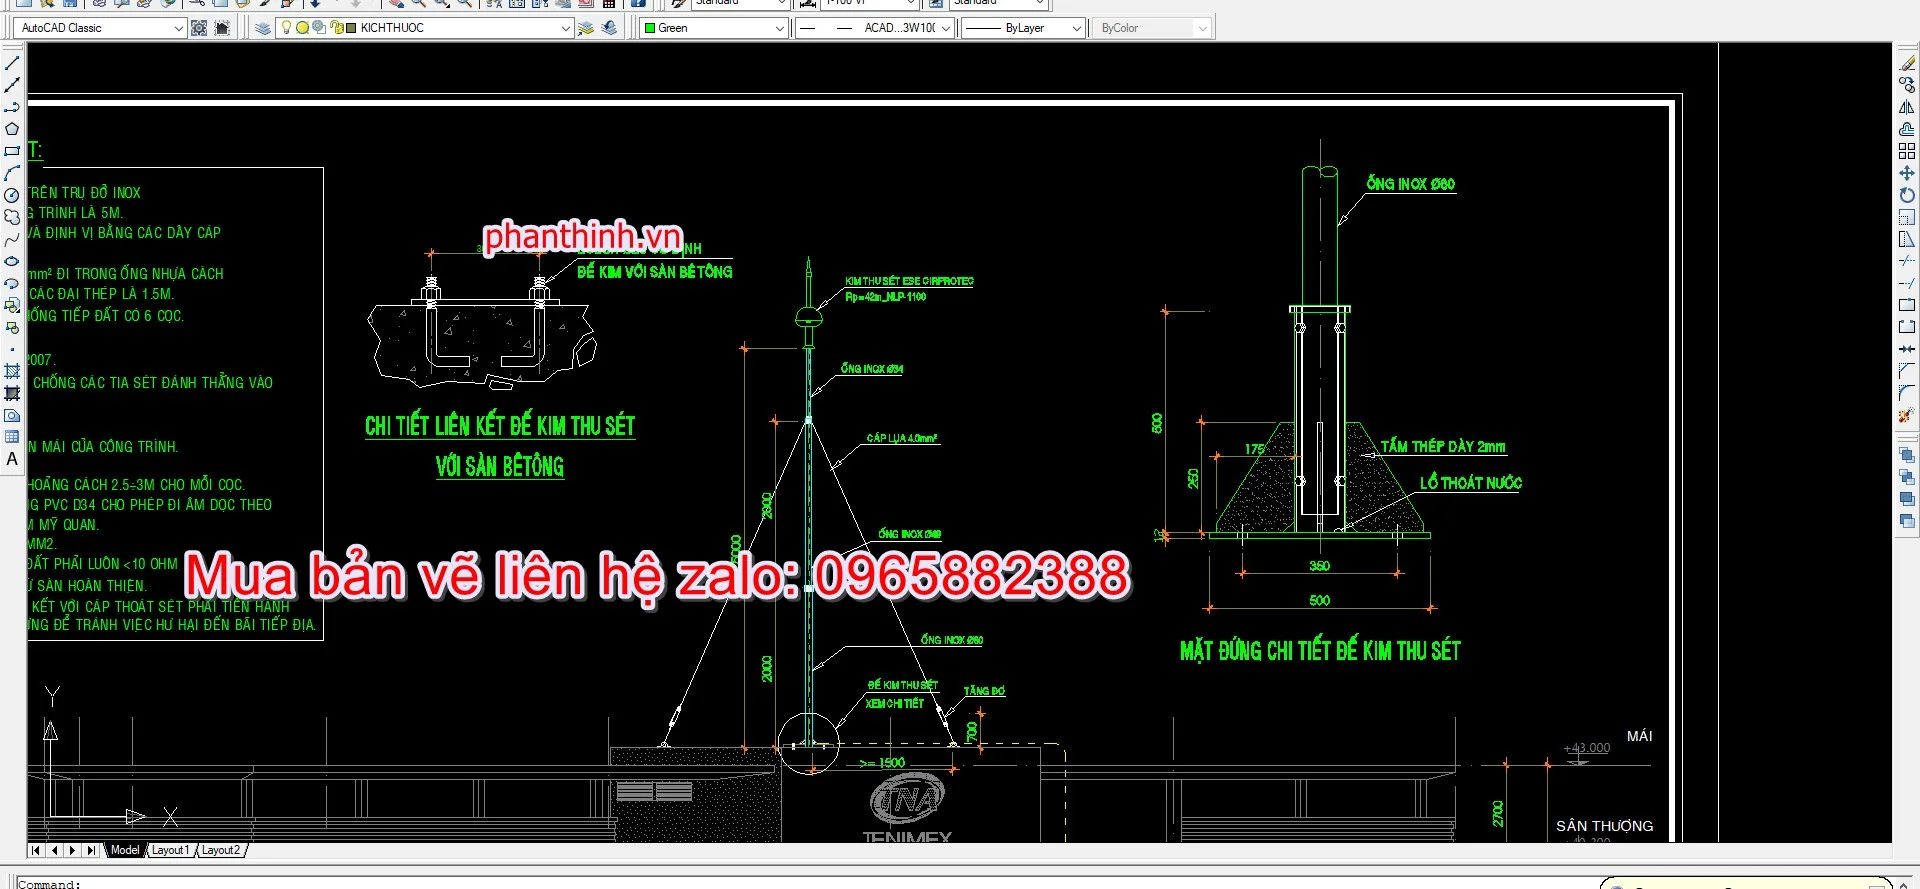This screenshot has height=889, width=1920.
Task: Open the Insert Block tool
Action: pos(12,305)
